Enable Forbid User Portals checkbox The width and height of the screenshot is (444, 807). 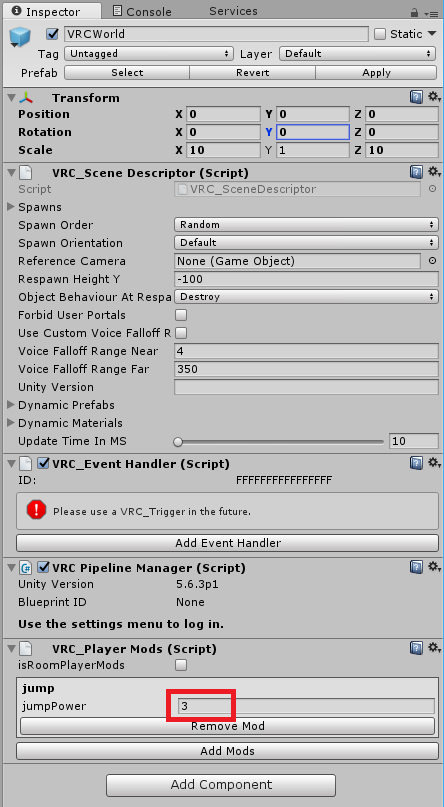(x=181, y=314)
